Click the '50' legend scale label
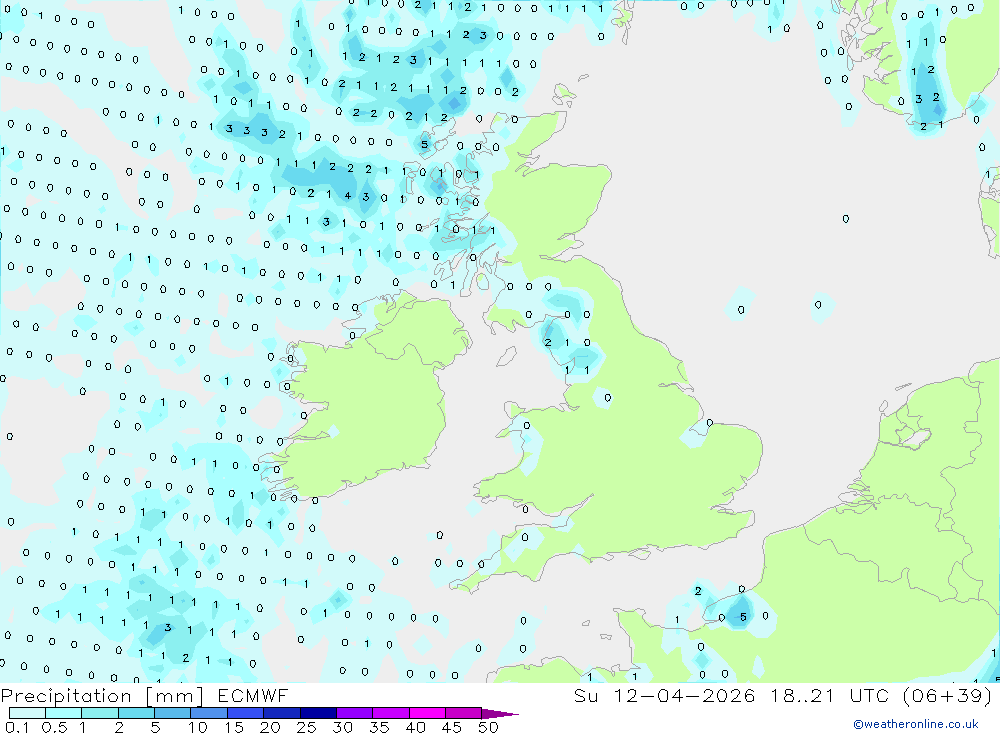This screenshot has width=1000, height=733. click(488, 727)
